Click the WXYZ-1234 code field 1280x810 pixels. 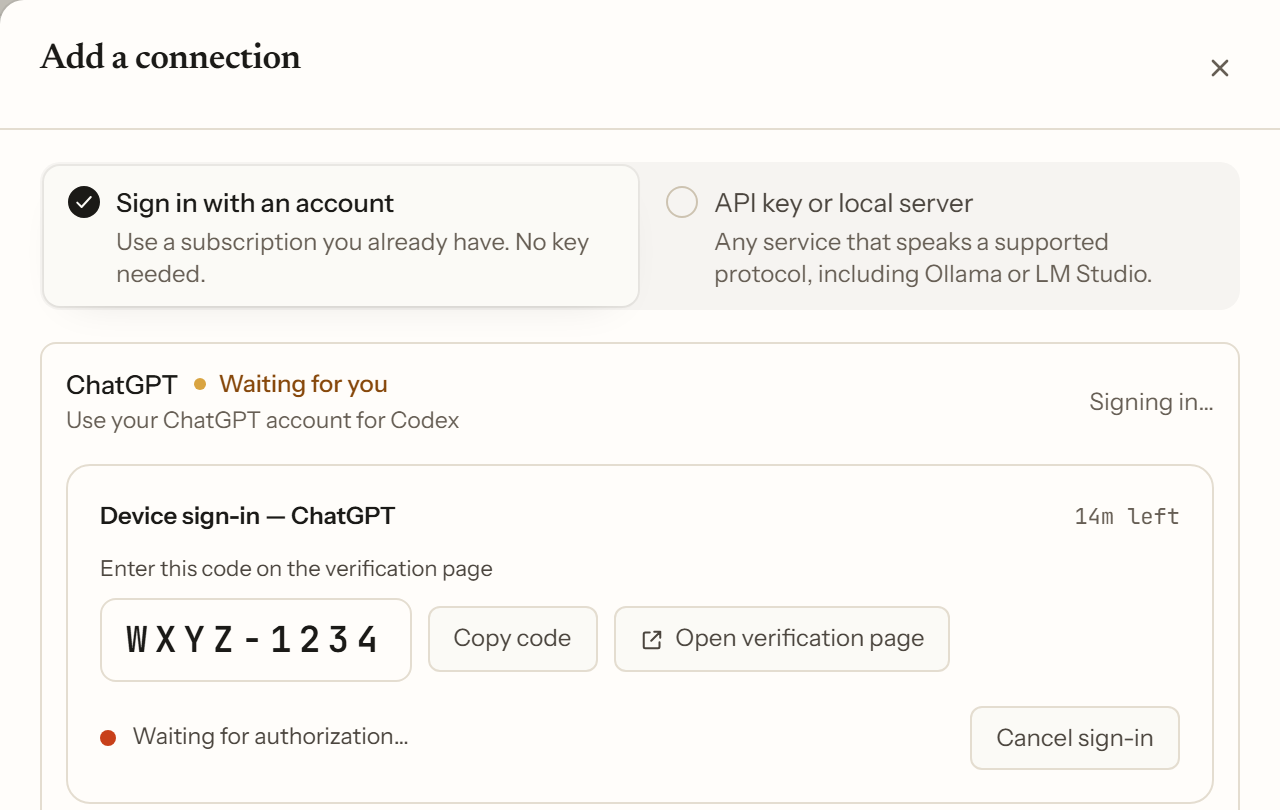(x=256, y=640)
